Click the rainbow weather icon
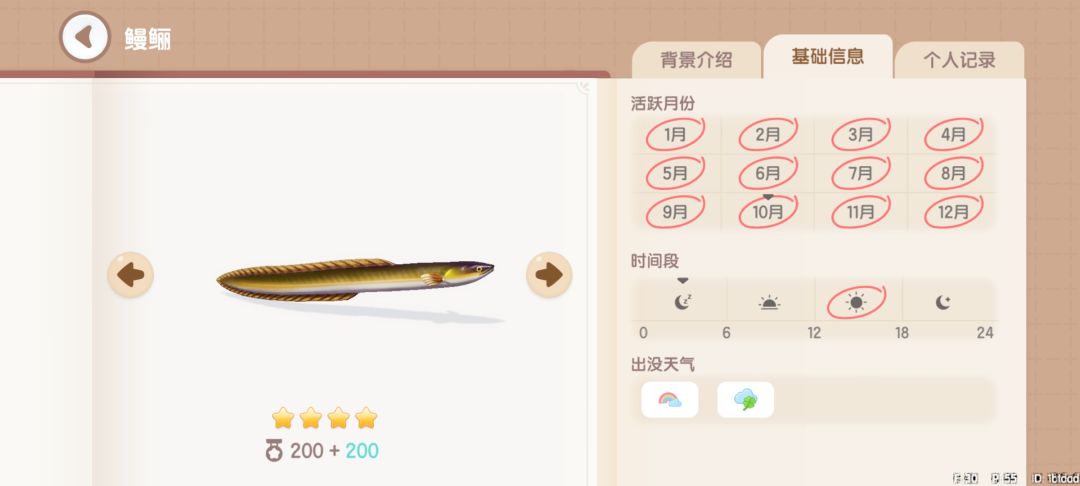The width and height of the screenshot is (1080, 486). click(669, 400)
